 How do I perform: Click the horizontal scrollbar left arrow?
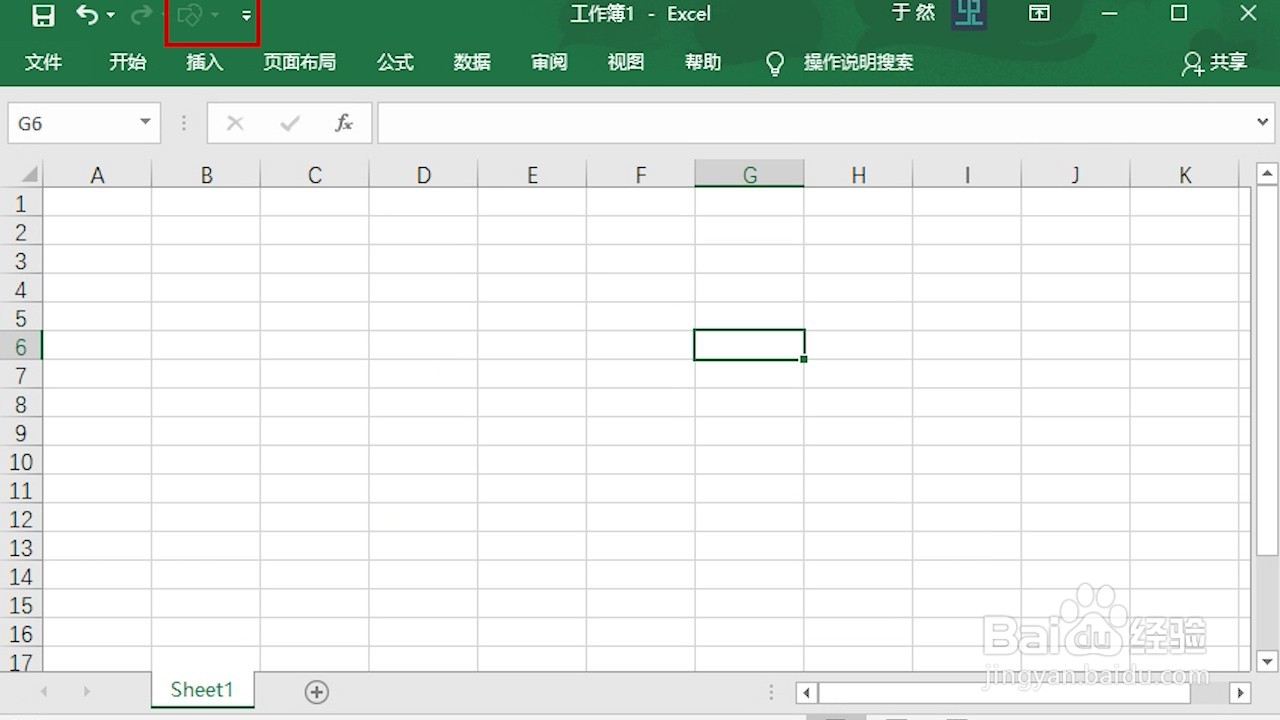[x=806, y=692]
